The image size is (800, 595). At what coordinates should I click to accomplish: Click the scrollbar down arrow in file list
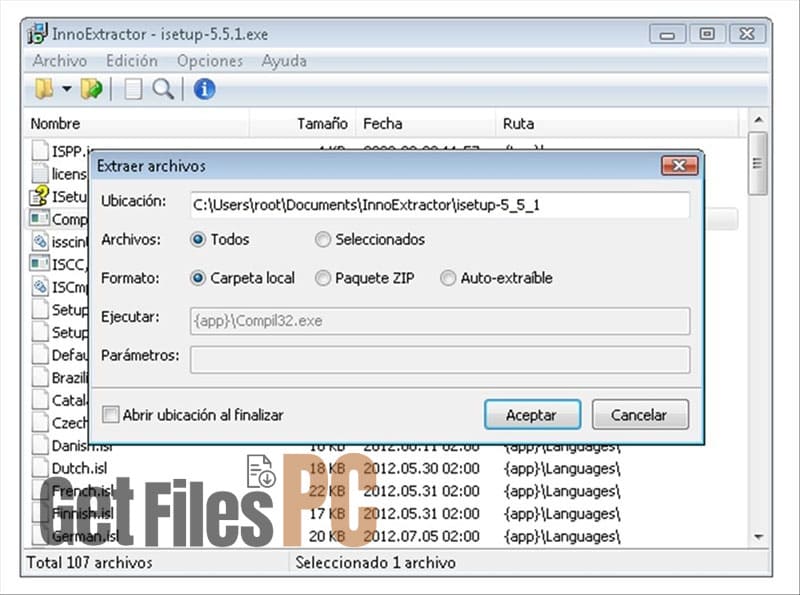click(x=758, y=537)
